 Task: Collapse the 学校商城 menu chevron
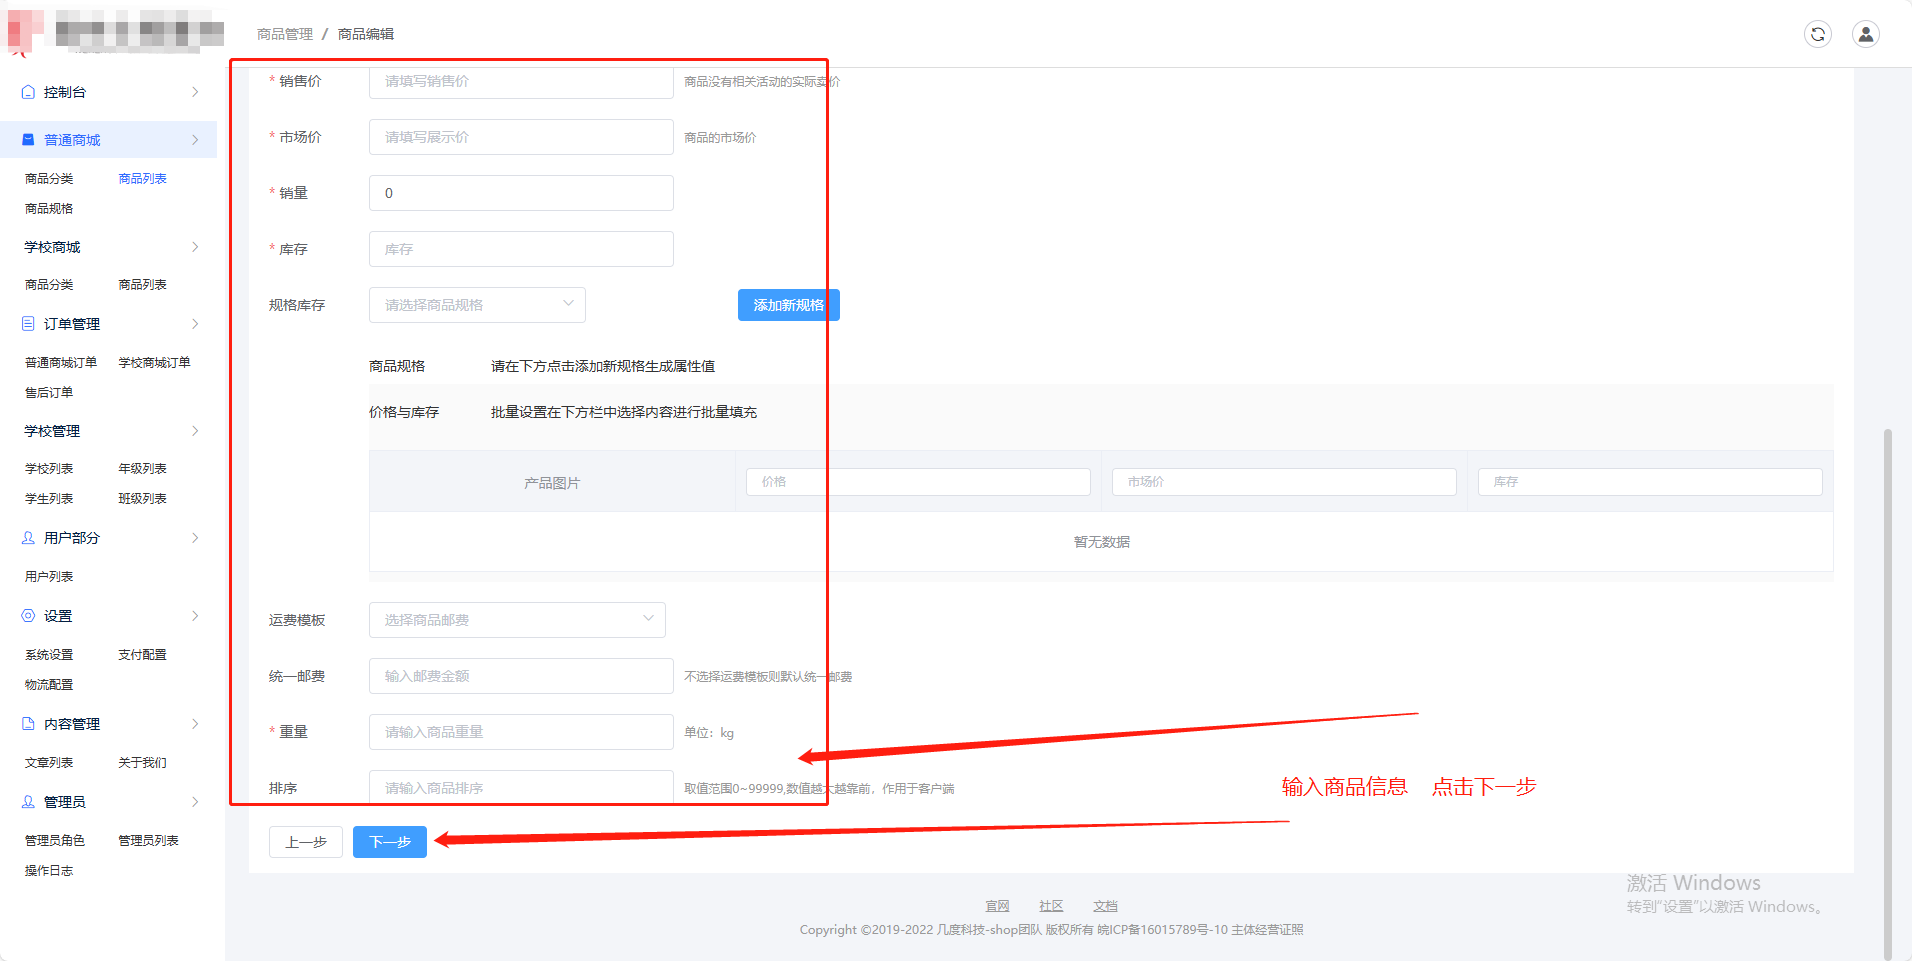pyautogui.click(x=195, y=247)
